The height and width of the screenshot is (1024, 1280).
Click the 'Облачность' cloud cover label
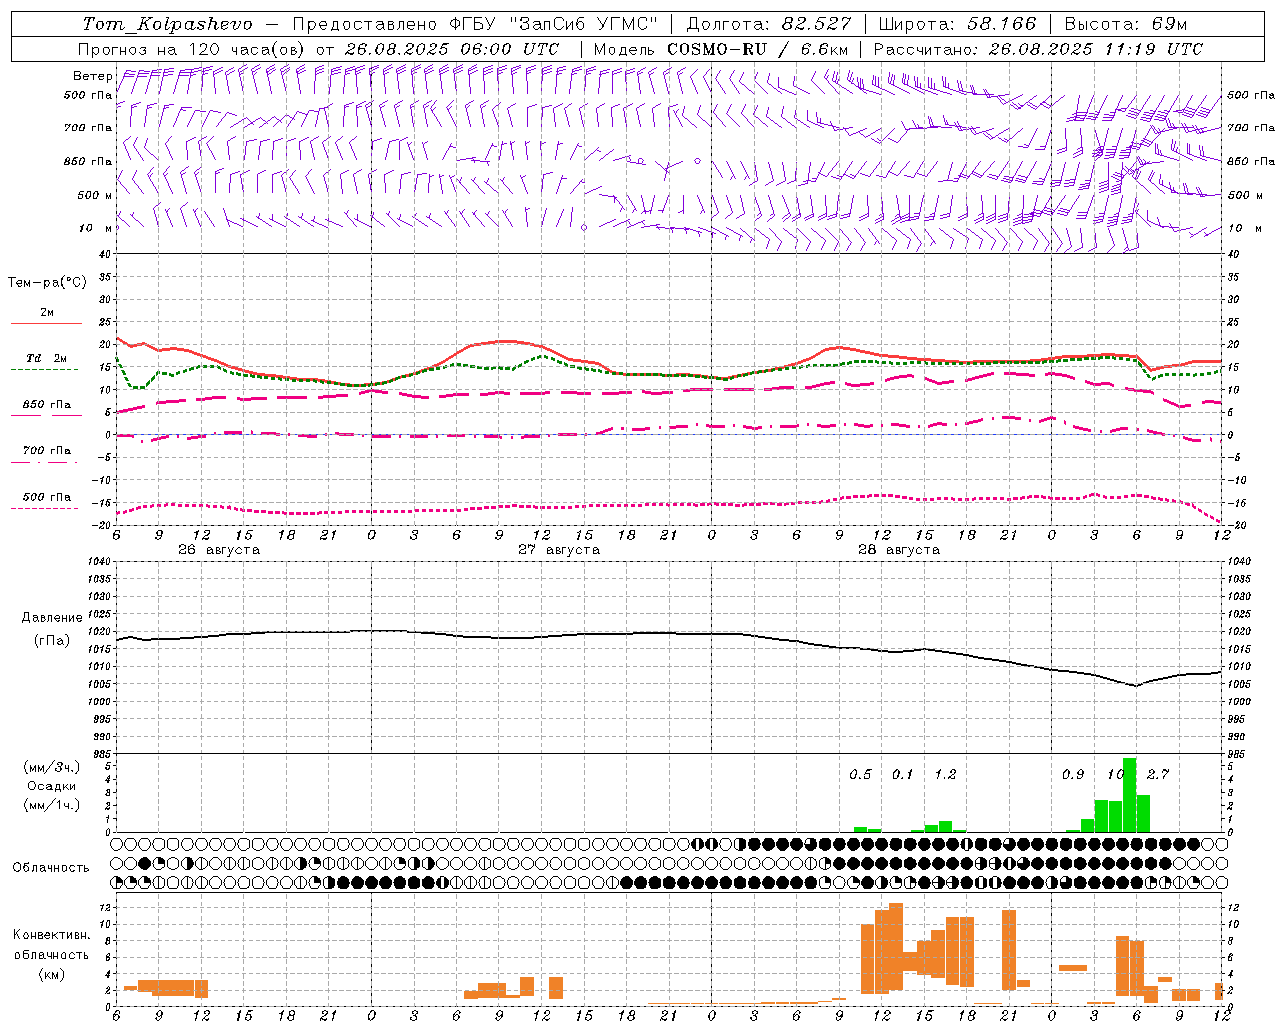coord(51,867)
